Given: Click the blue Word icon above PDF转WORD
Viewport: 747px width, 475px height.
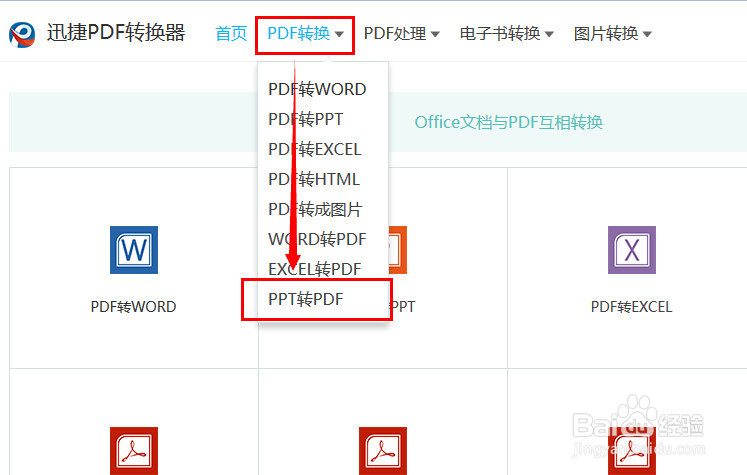Looking at the screenshot, I should point(134,250).
